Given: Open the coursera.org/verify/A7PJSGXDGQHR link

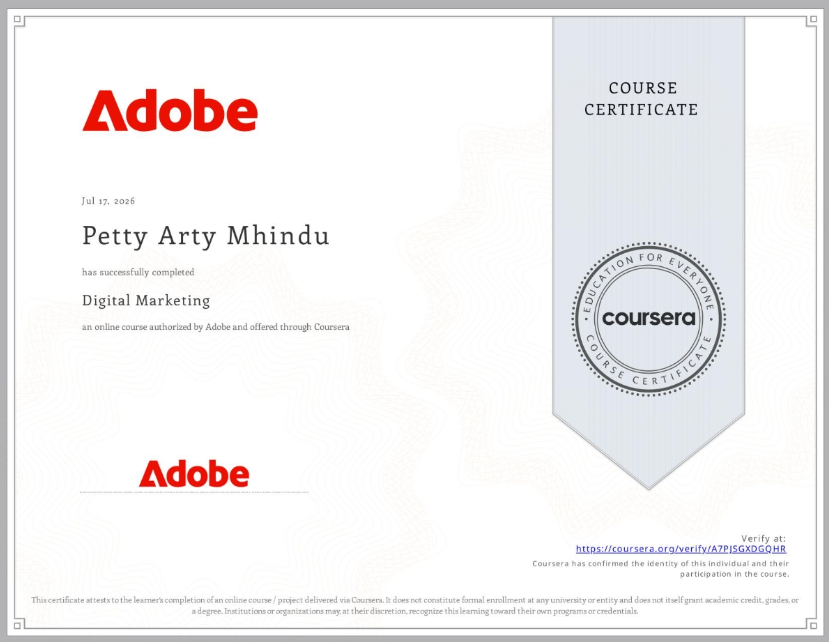Looking at the screenshot, I should pyautogui.click(x=681, y=549).
